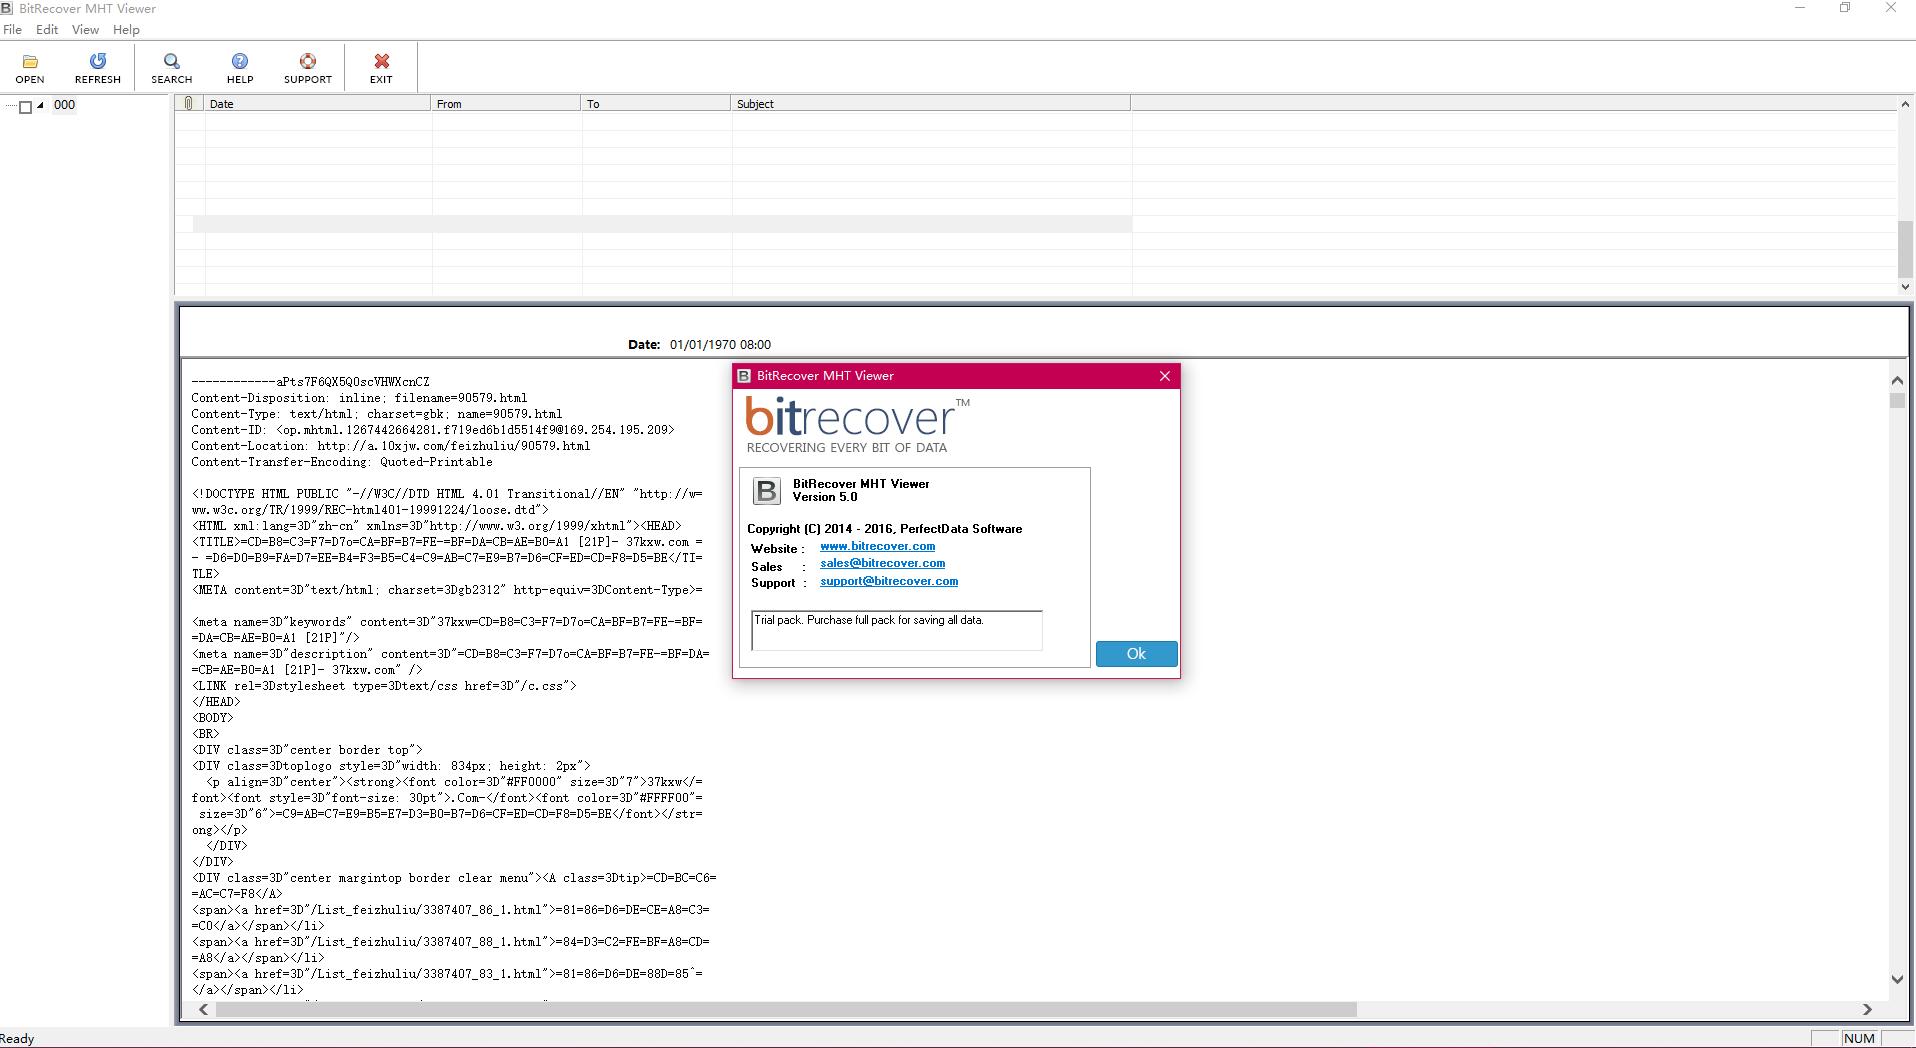Click the Copyright PerfectData Software line
Image resolution: width=1916 pixels, height=1048 pixels.
click(x=885, y=529)
